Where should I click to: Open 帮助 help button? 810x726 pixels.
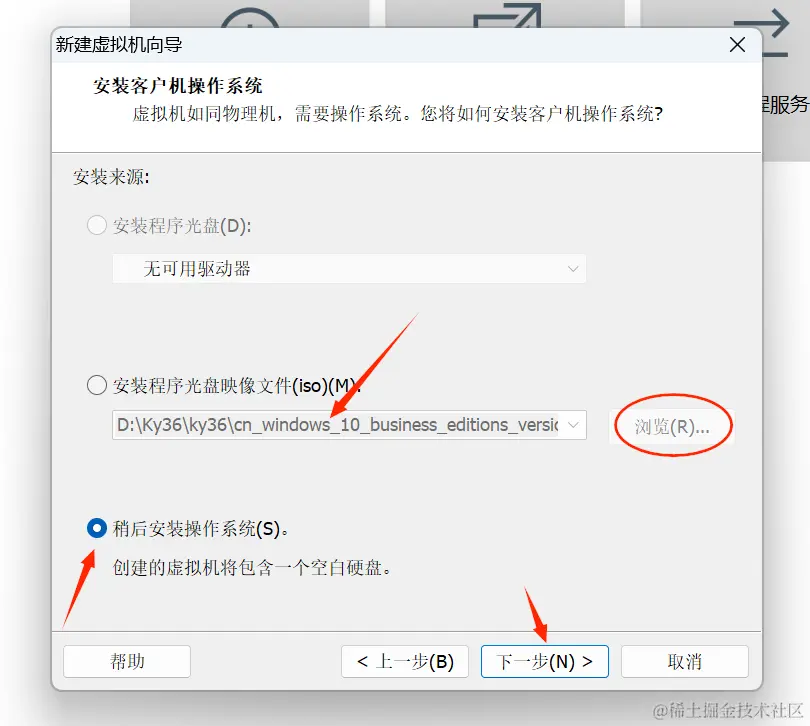127,661
